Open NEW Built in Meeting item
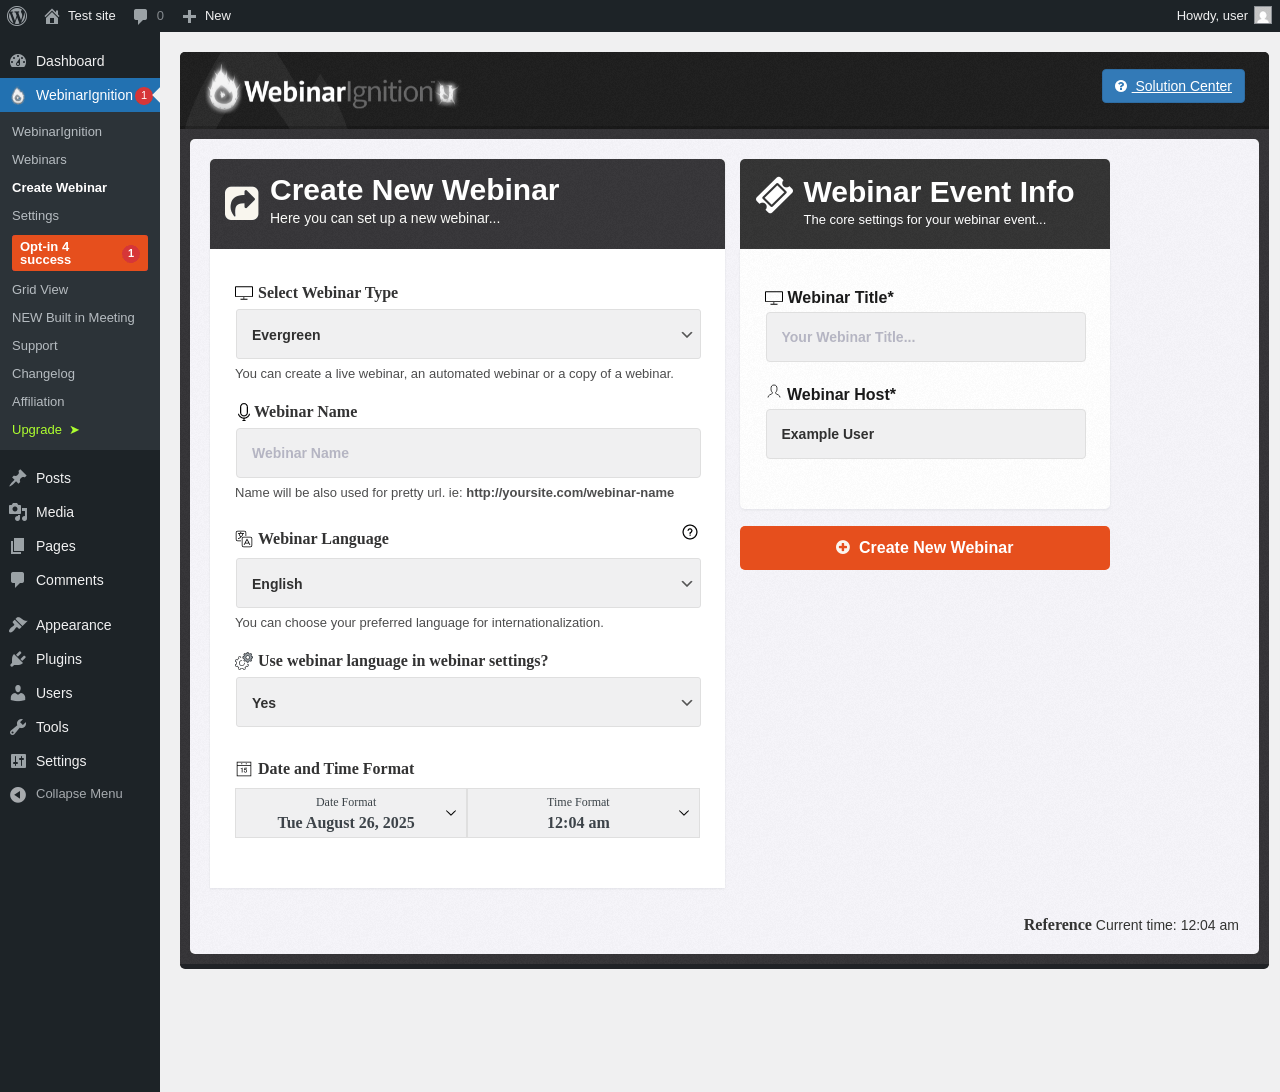Viewport: 1280px width, 1092px height. (73, 318)
